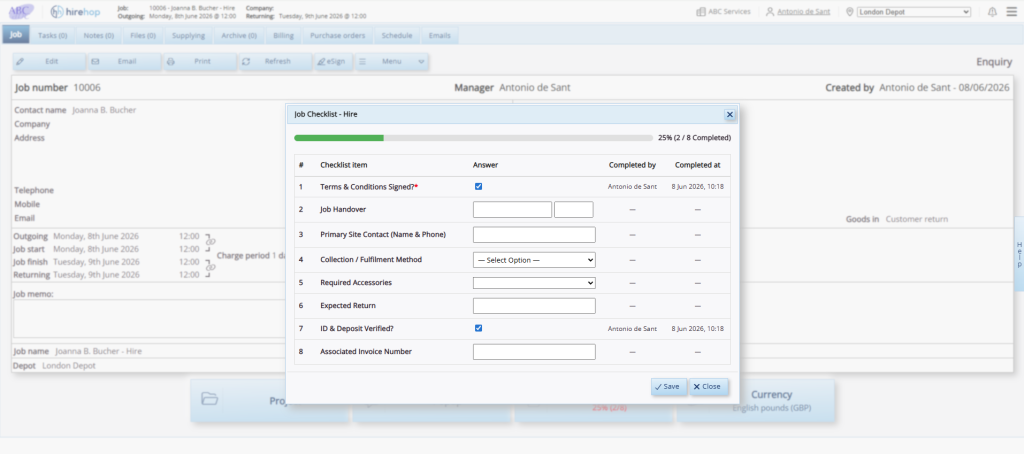Open the hamburger main menu
The width and height of the screenshot is (1024, 454).
(x=1012, y=12)
